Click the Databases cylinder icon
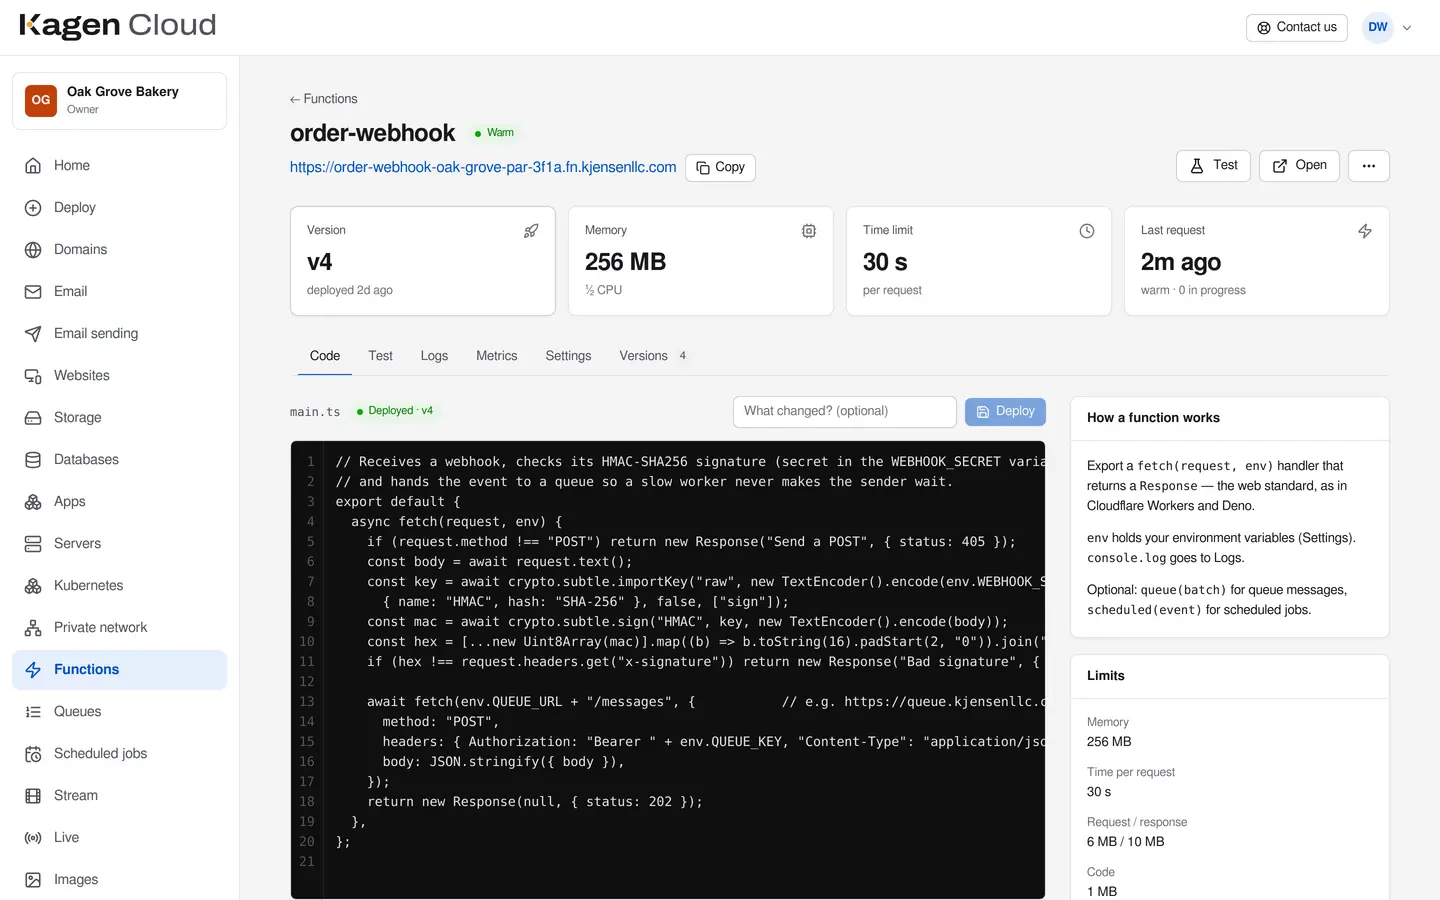This screenshot has width=1440, height=900. point(33,460)
